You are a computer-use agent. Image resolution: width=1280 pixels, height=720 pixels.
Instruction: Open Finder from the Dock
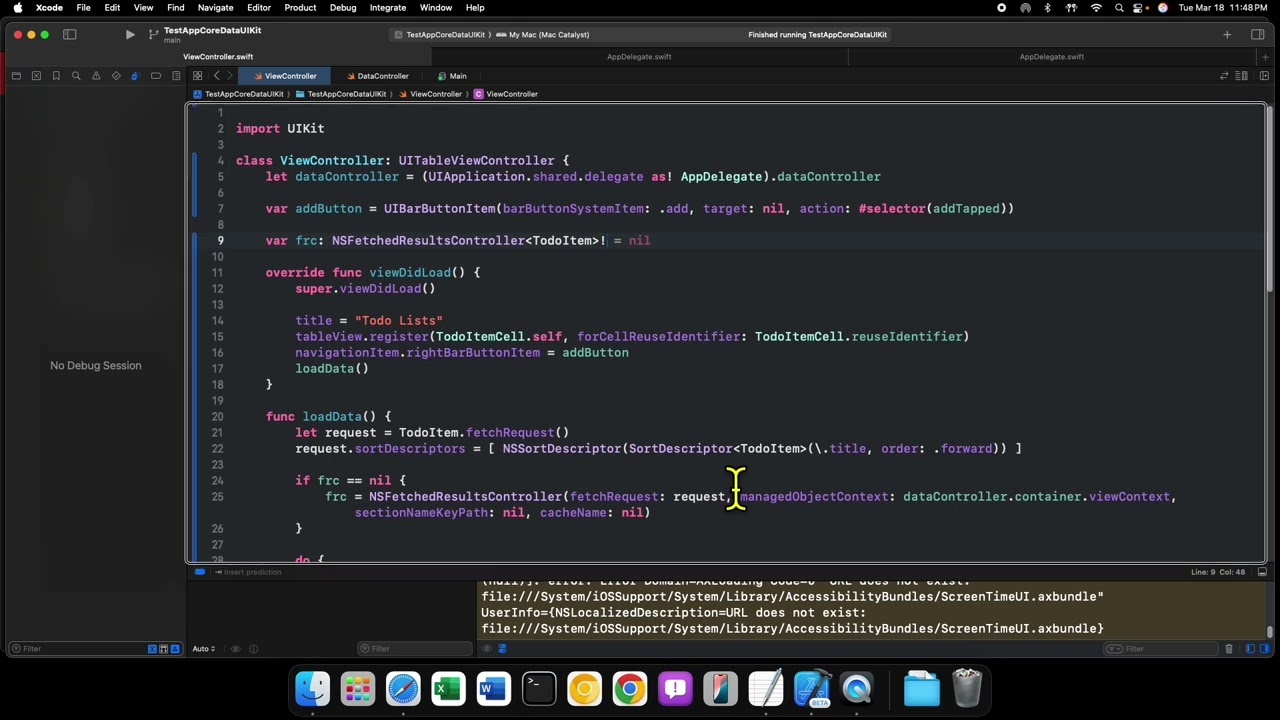coord(312,689)
